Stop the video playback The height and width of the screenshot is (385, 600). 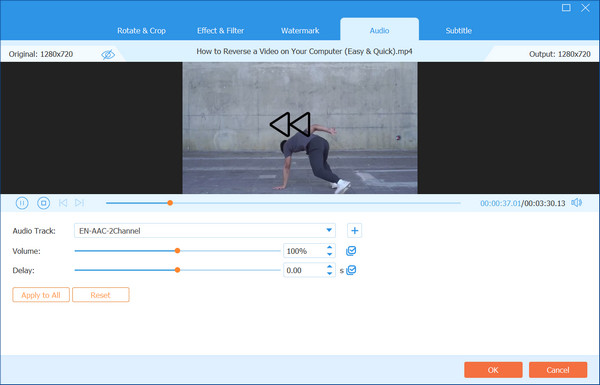click(x=44, y=203)
